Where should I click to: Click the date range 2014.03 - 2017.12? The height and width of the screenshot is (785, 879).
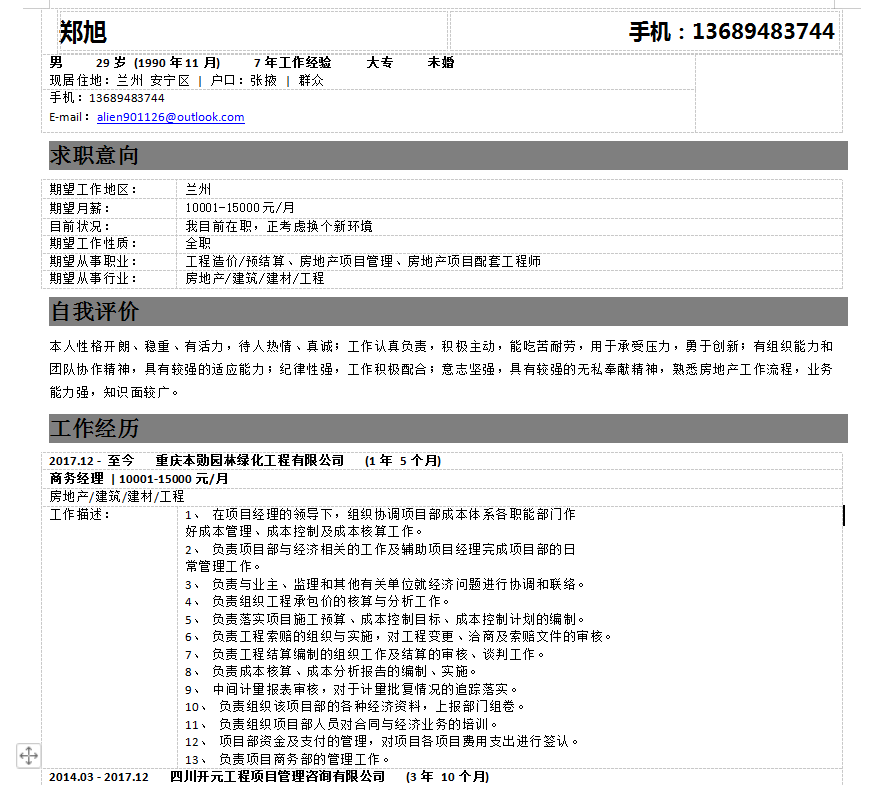coord(99,777)
